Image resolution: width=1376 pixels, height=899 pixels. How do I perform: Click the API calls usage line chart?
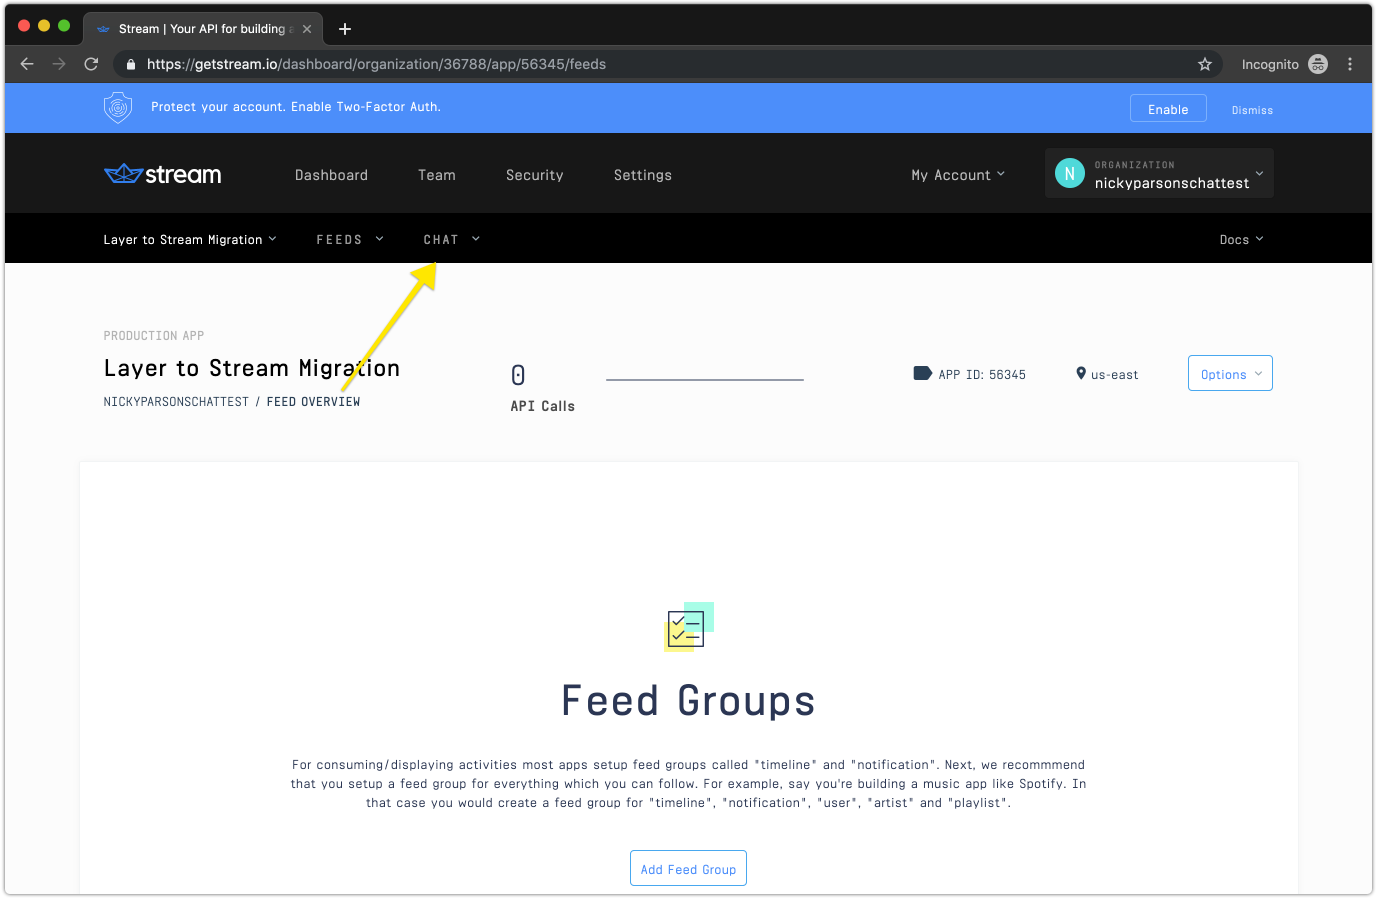(705, 379)
